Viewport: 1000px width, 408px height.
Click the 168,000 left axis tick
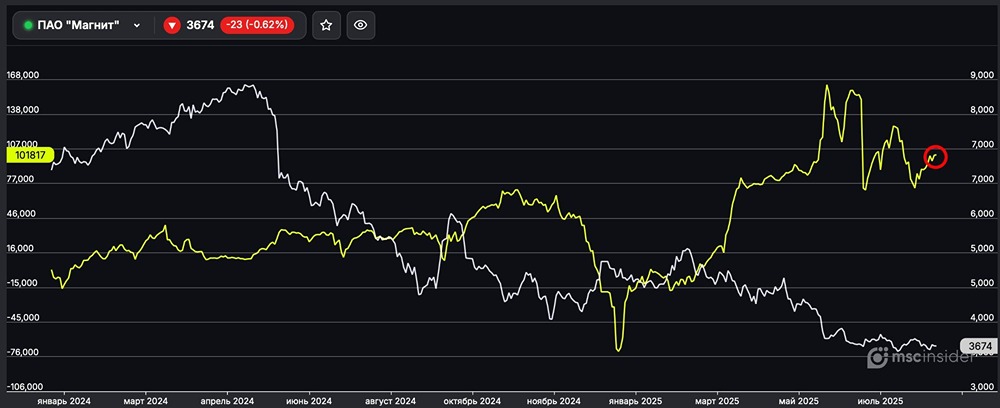[x=22, y=76]
